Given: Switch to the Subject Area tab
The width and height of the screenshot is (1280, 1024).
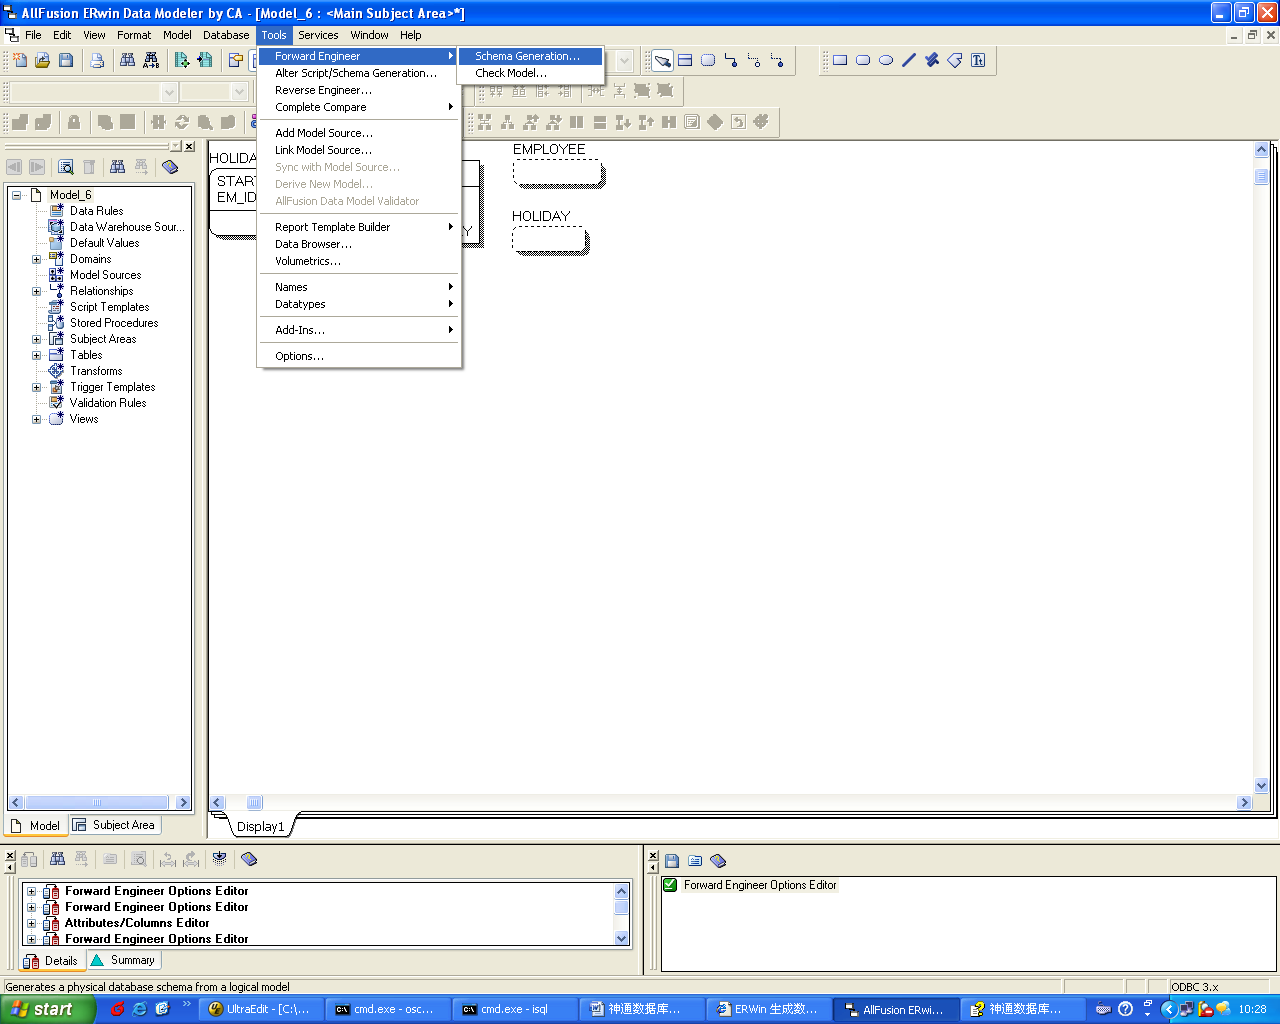Looking at the screenshot, I should (x=114, y=825).
